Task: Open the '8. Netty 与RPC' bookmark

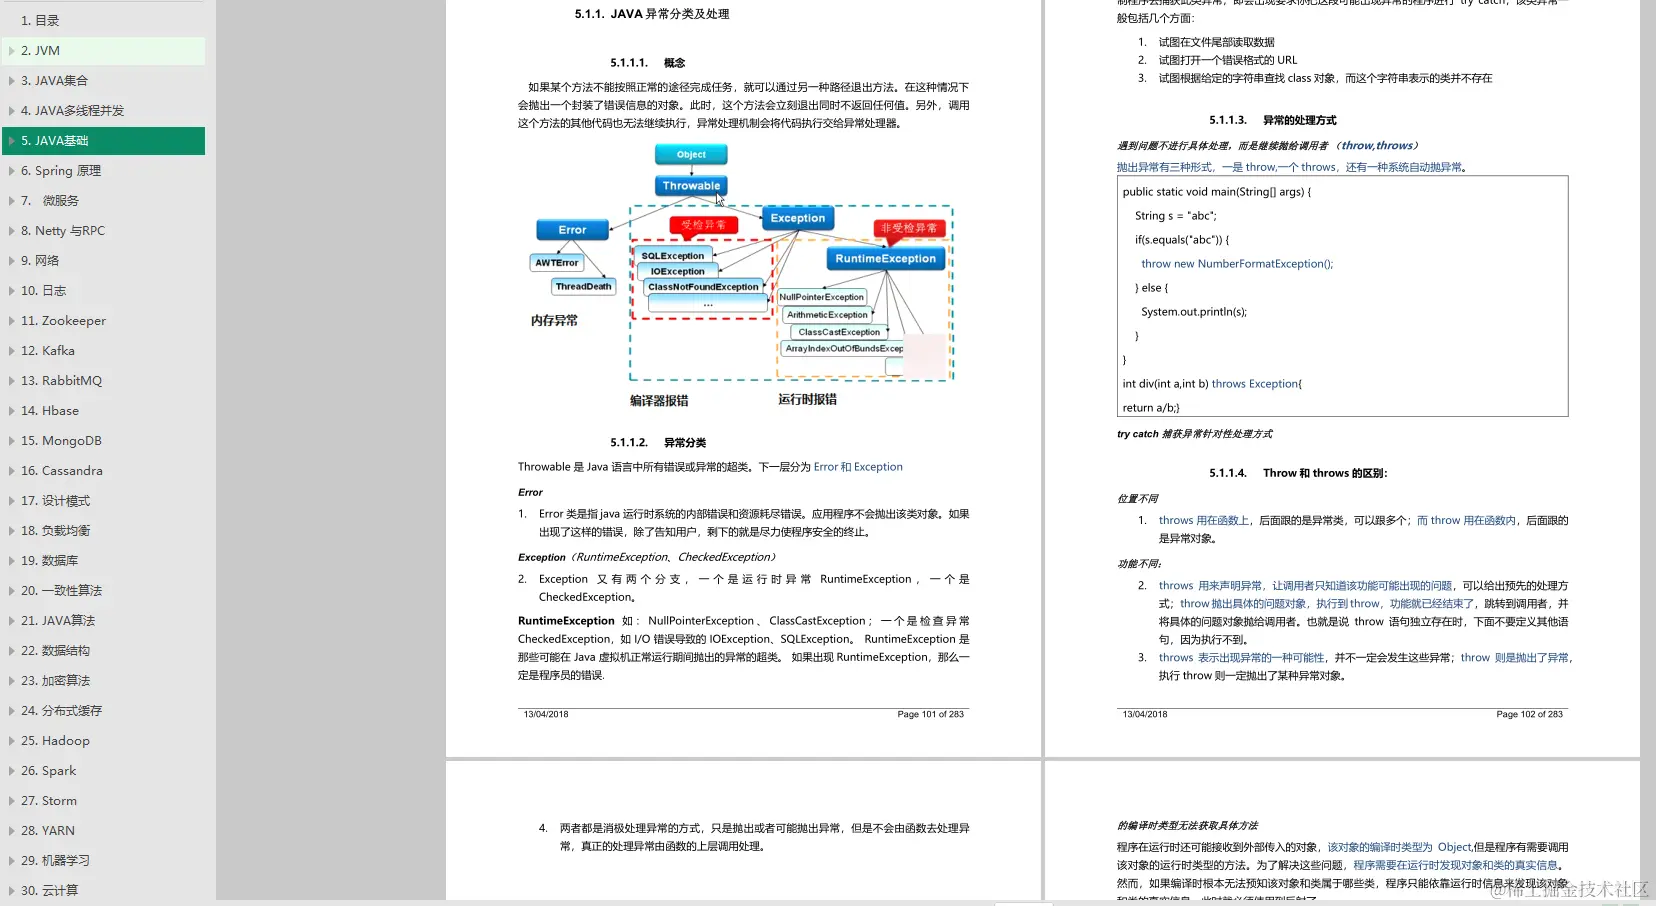Action: [63, 230]
